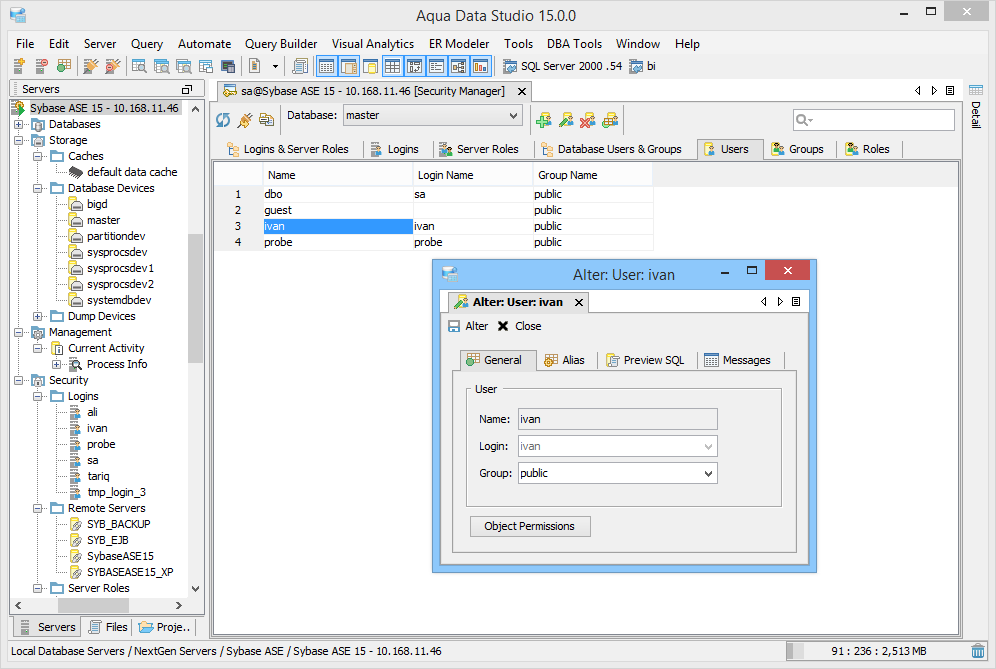
Task: Expand the Process Info node
Action: tap(57, 364)
